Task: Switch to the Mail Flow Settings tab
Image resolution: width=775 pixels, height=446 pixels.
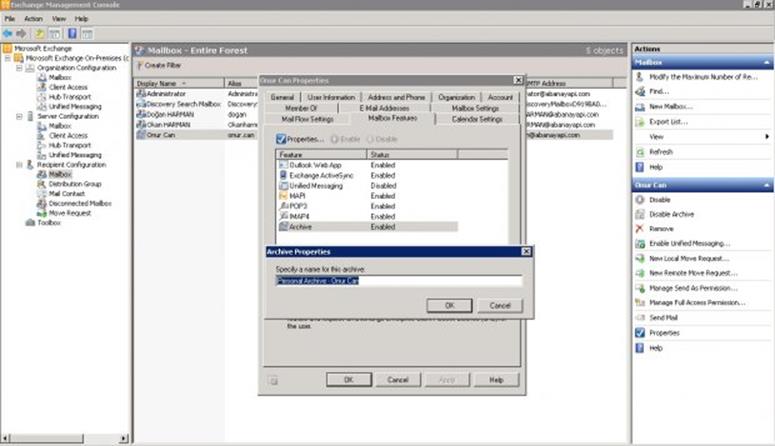Action: [x=307, y=119]
